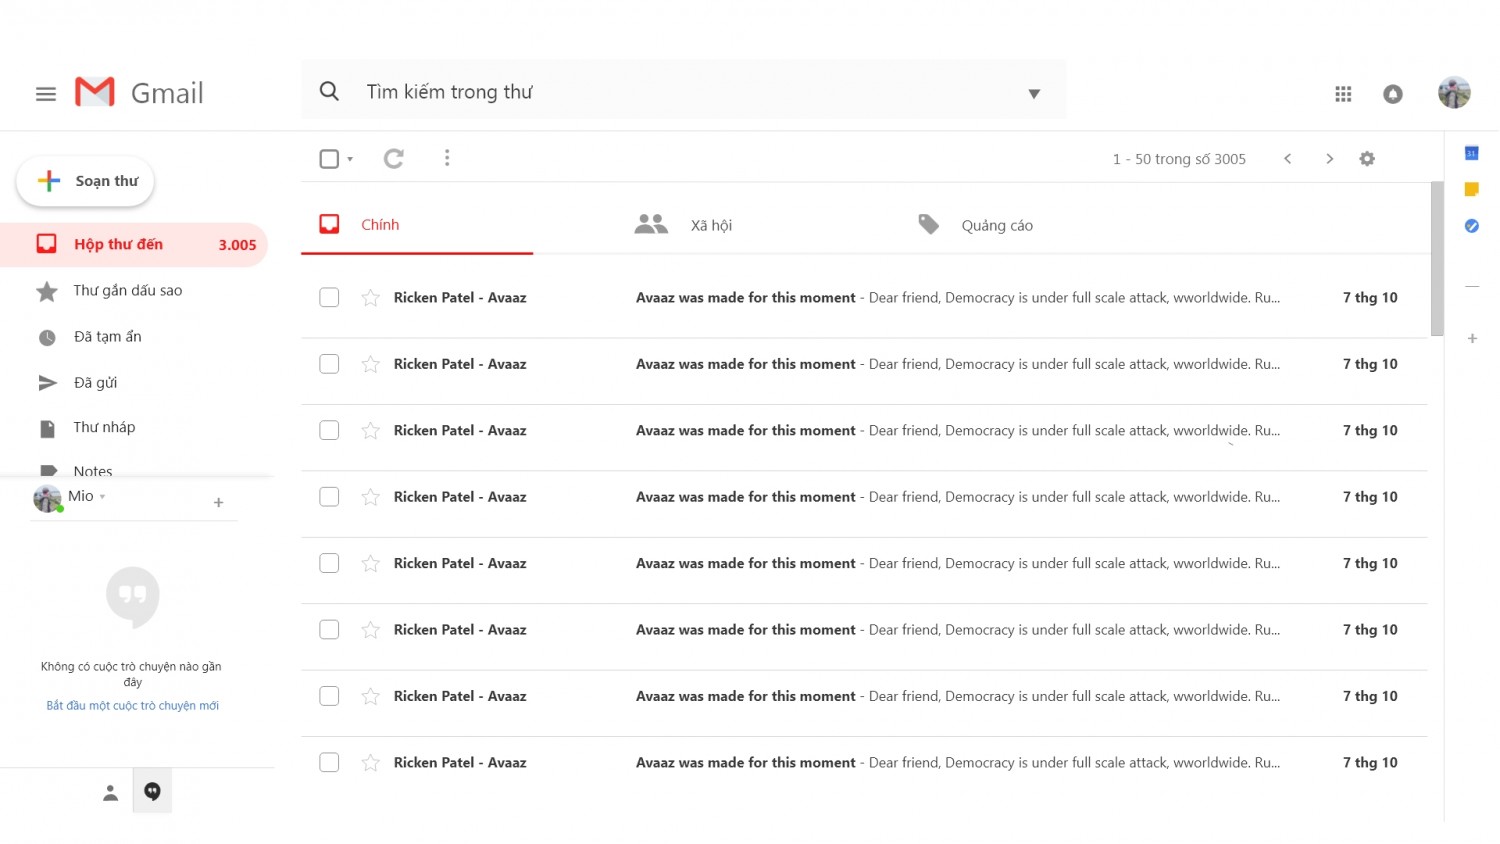Select the first email checkbox
Image resolution: width=1500 pixels, height=844 pixels.
click(329, 298)
